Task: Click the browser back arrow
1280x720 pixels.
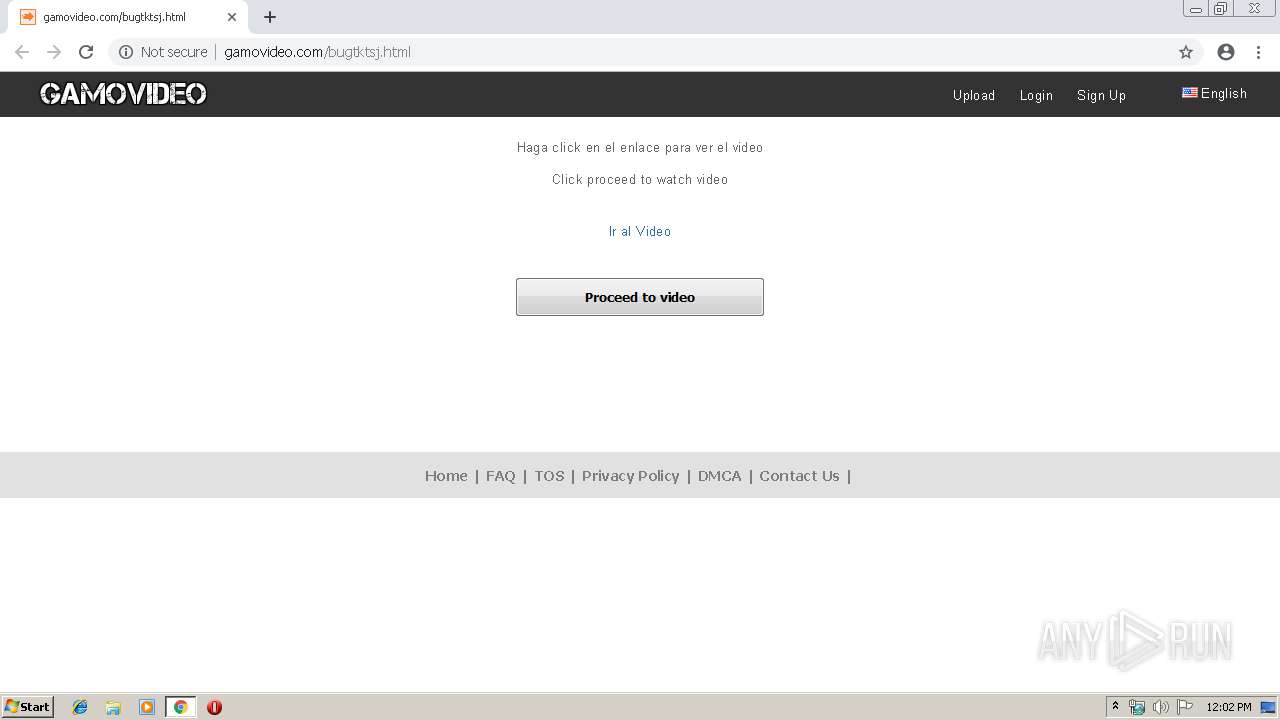Action: click(x=22, y=52)
